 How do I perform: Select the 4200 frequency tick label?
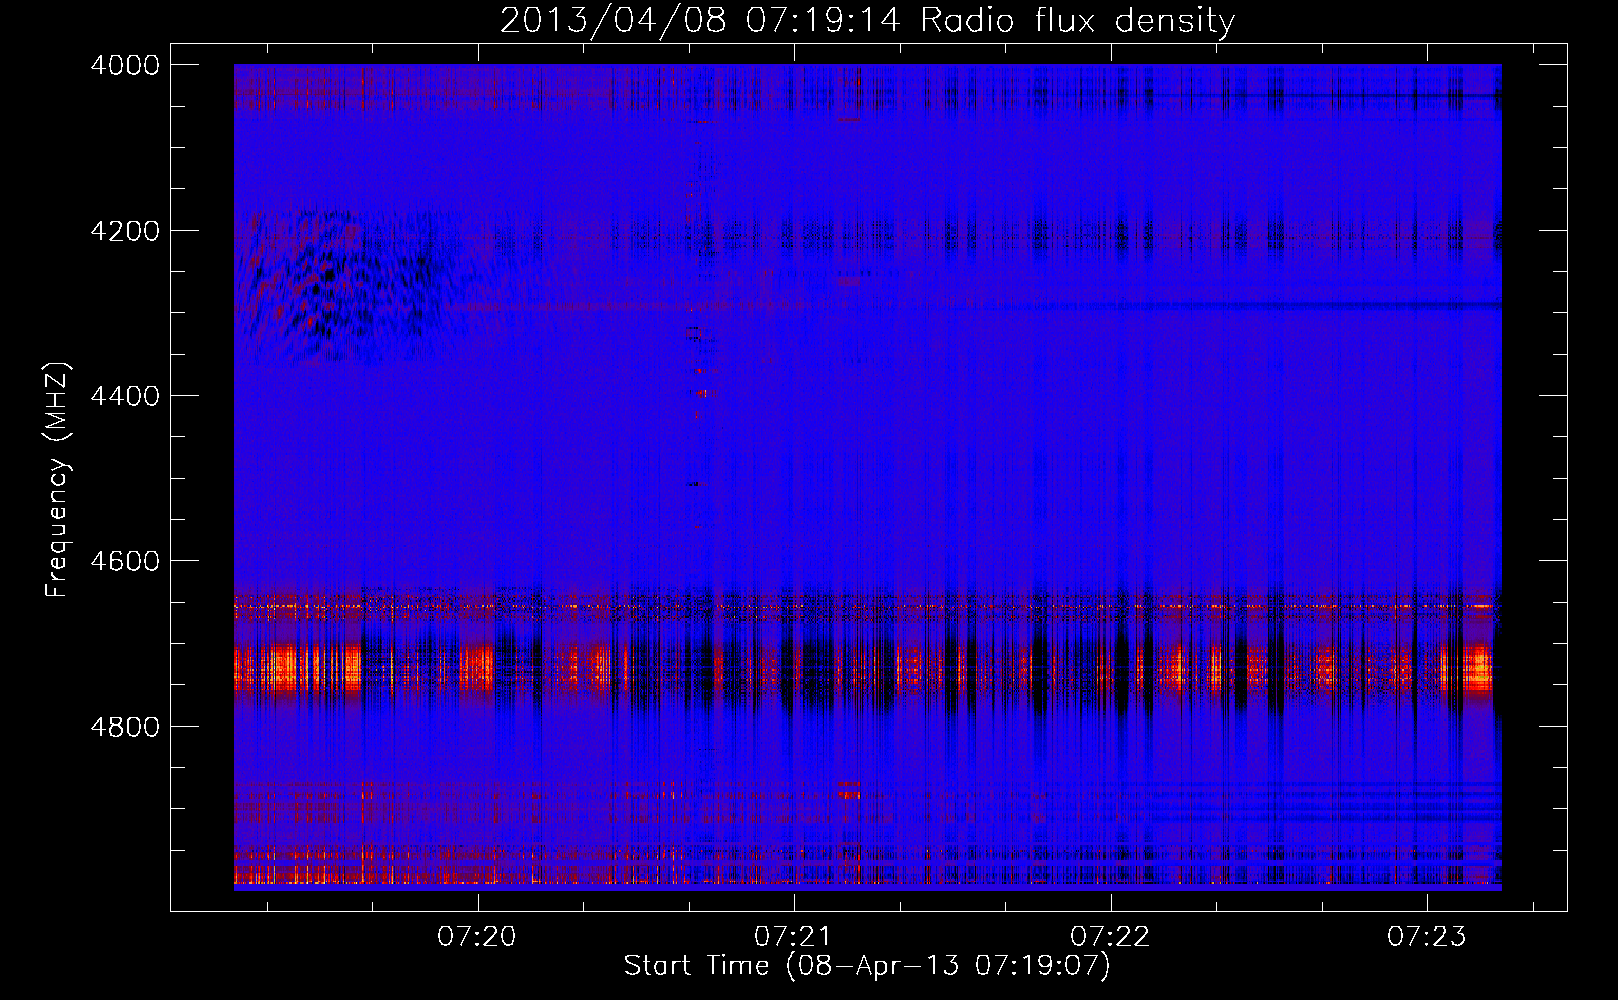tap(125, 231)
